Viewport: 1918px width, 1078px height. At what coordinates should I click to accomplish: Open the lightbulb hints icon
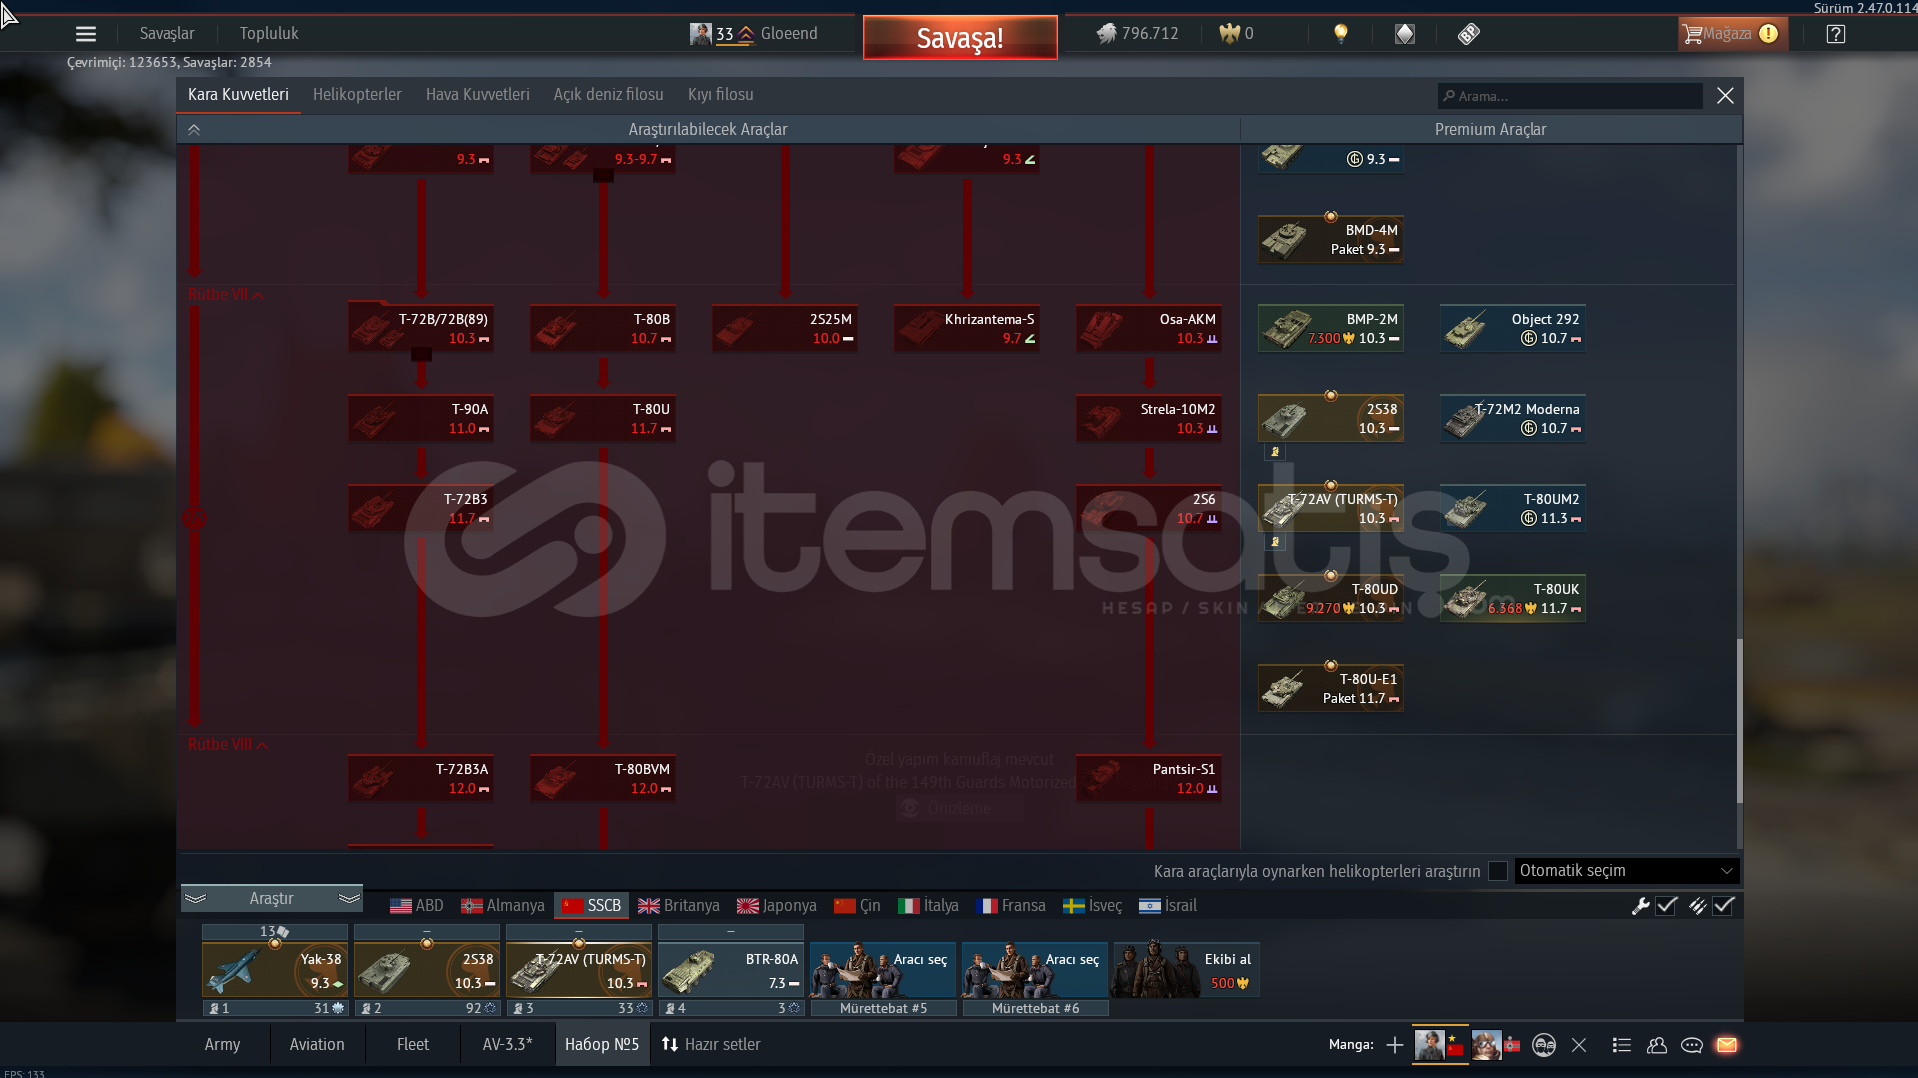tap(1341, 34)
